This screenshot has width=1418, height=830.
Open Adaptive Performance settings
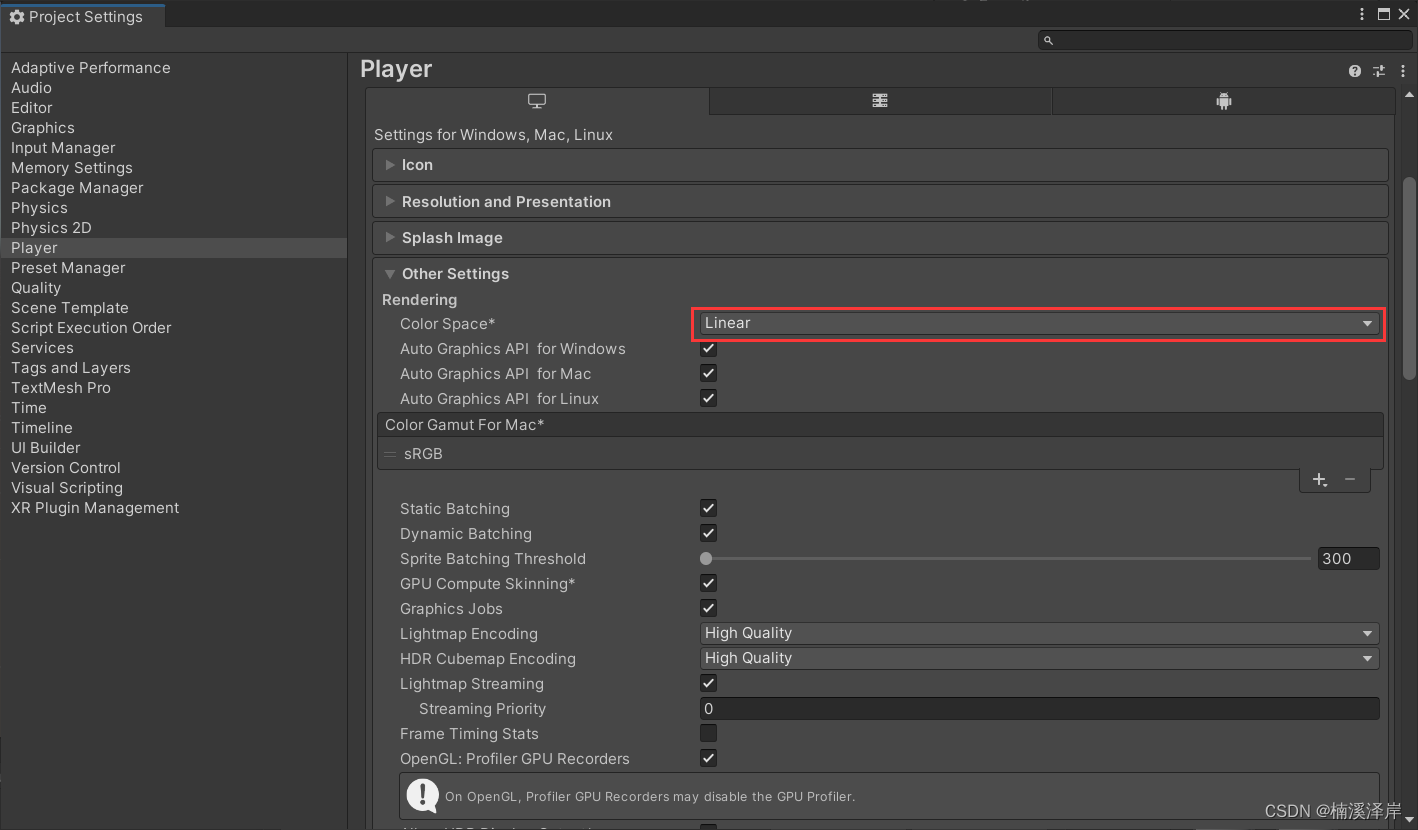91,68
